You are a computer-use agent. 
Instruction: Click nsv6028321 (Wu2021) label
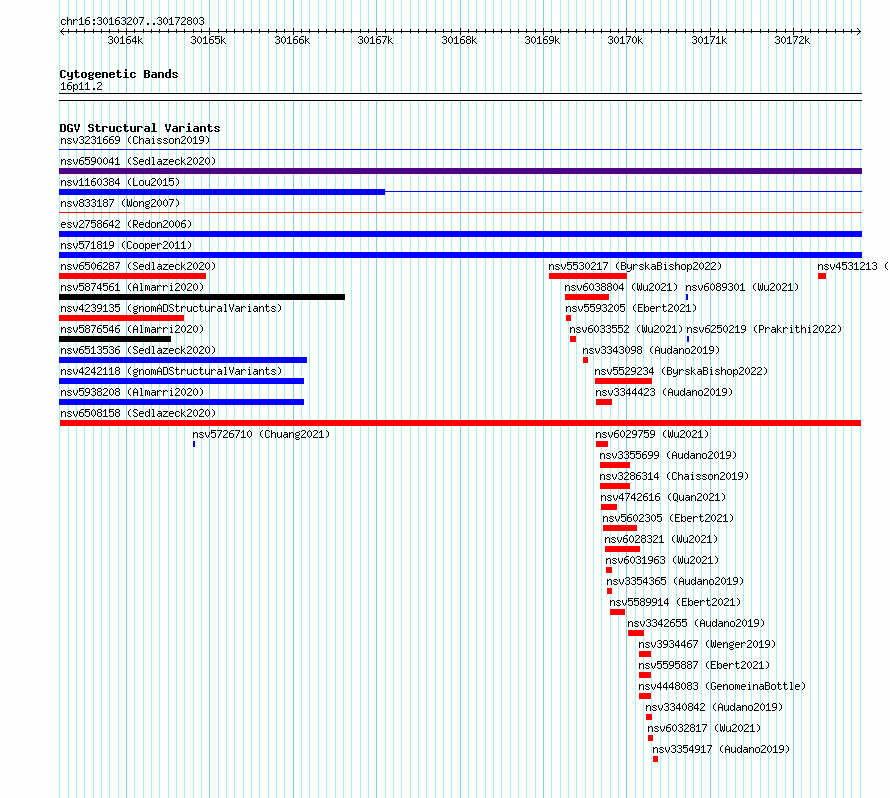coord(661,539)
